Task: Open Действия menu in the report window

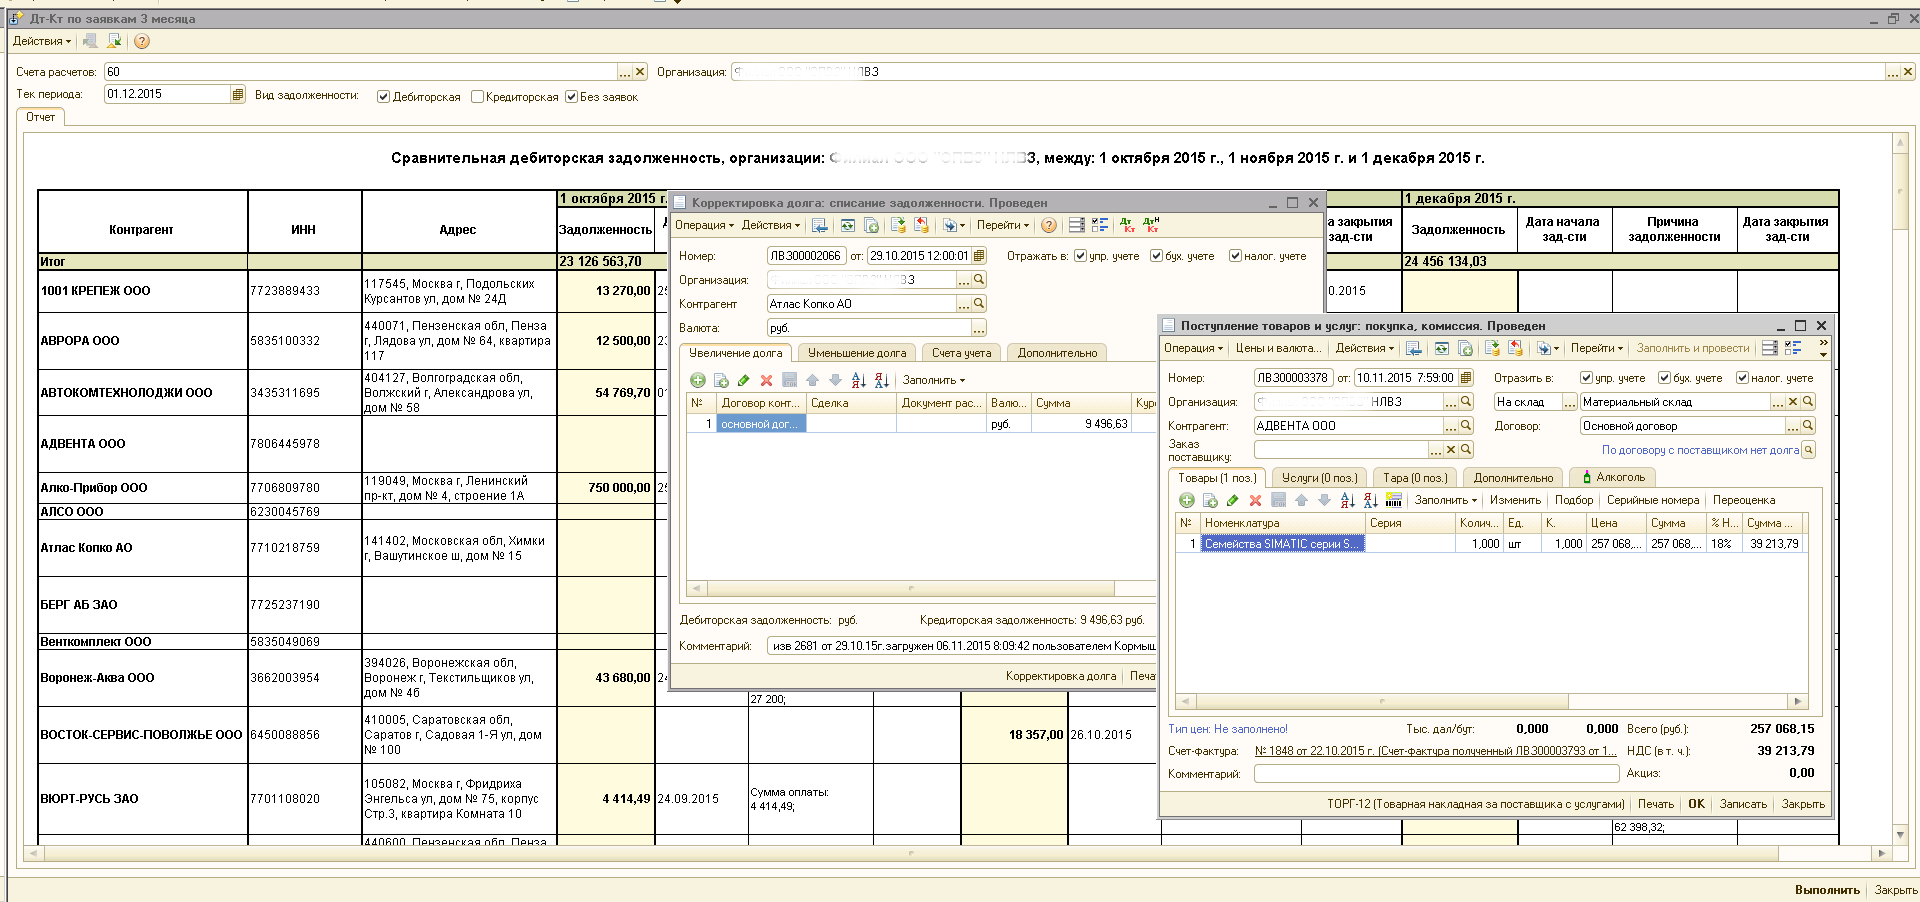Action: click(42, 41)
